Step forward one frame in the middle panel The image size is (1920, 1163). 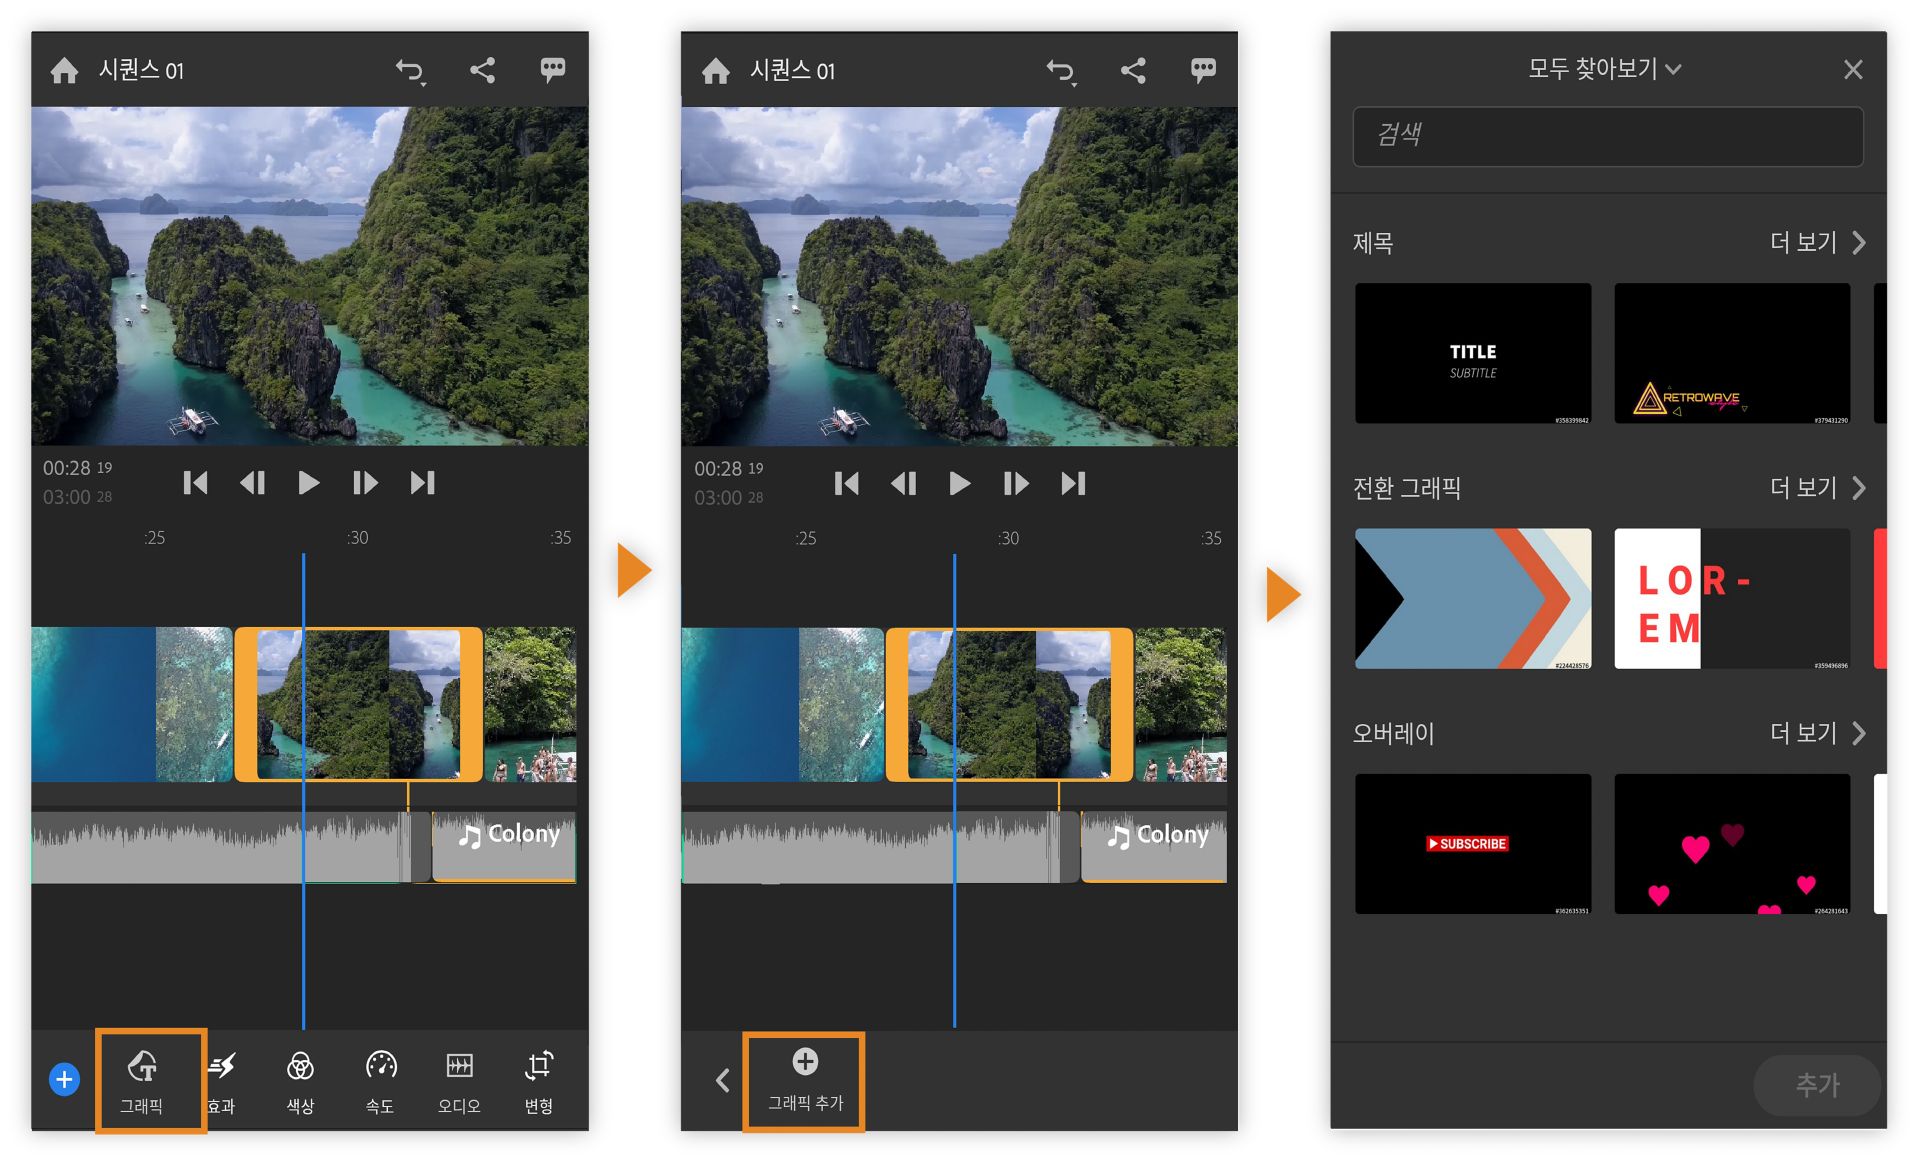click(x=1015, y=484)
